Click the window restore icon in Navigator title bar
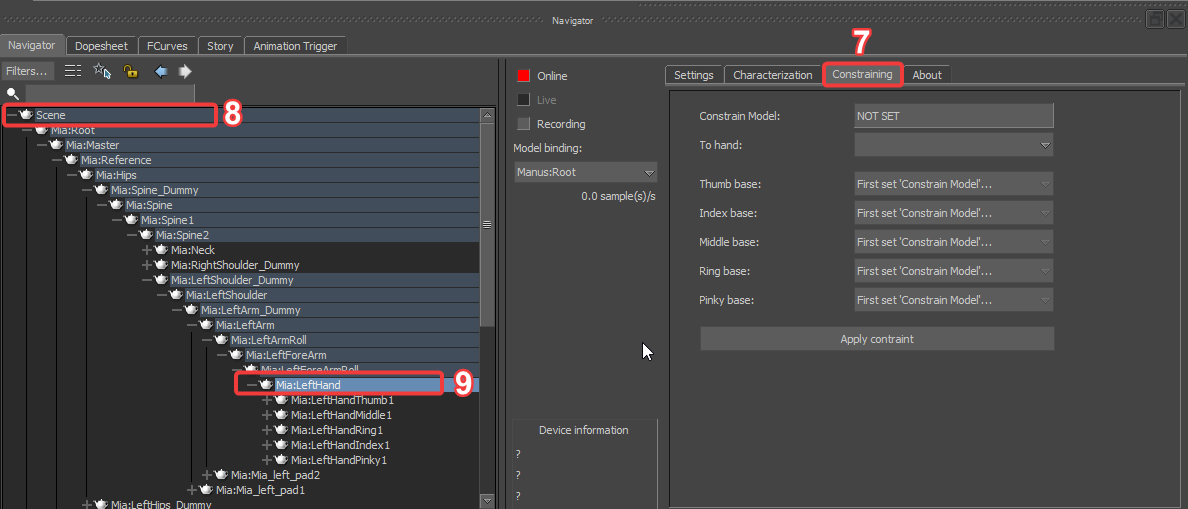Screen dimensions: 1188x509 coord(1155,20)
